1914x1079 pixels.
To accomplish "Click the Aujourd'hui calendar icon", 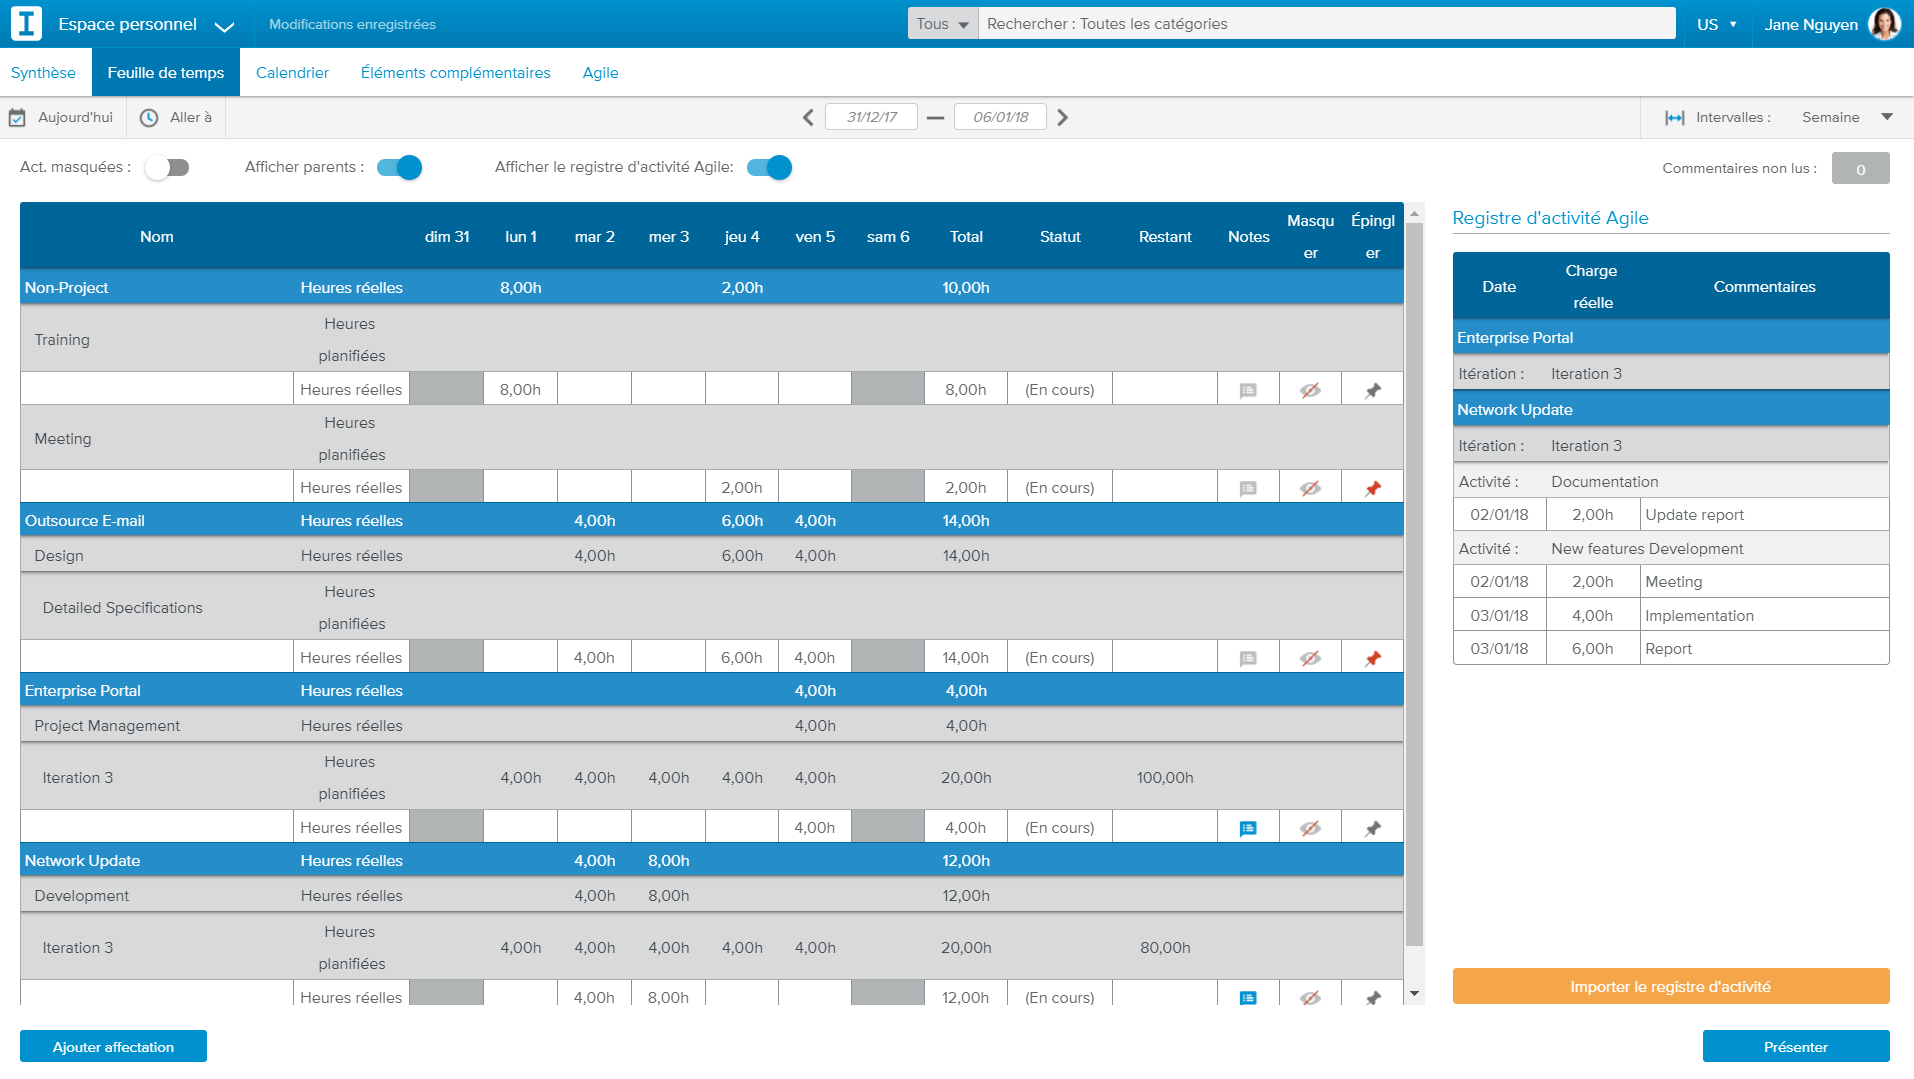I will (x=18, y=117).
